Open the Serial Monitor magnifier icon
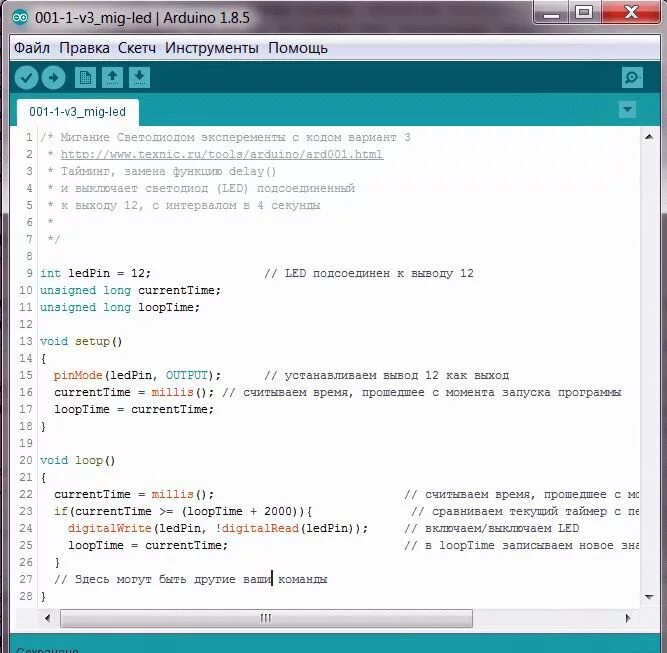667x653 pixels. coord(632,78)
